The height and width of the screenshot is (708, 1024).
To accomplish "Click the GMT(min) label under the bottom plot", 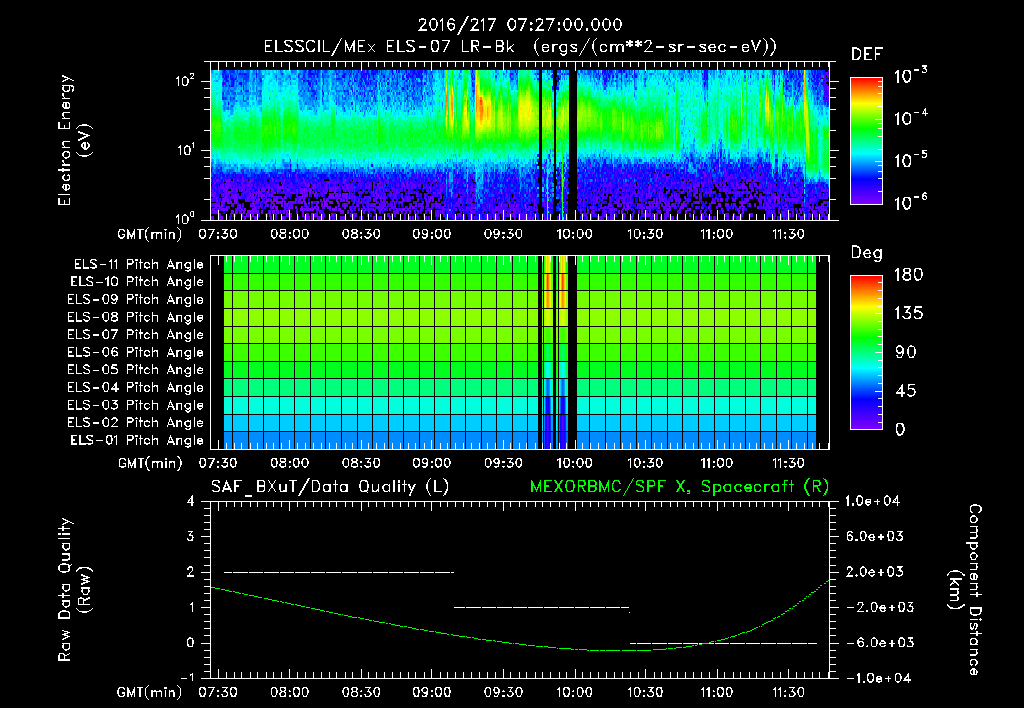I will (150, 692).
